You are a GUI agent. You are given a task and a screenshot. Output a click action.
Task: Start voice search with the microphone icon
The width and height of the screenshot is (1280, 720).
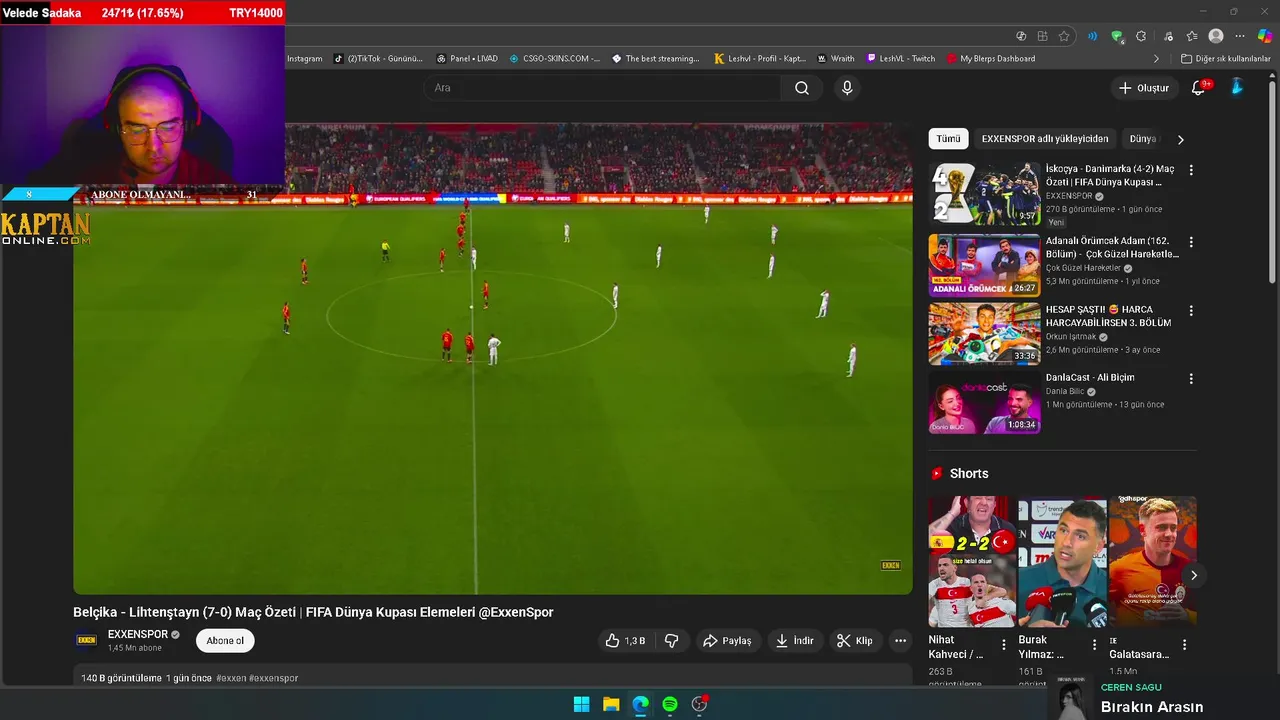point(847,88)
